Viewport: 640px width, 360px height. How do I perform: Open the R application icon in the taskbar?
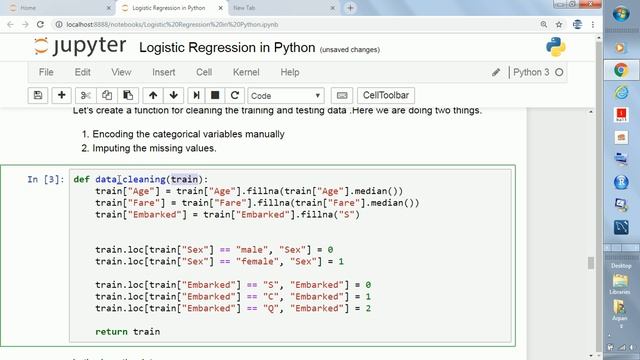click(621, 182)
